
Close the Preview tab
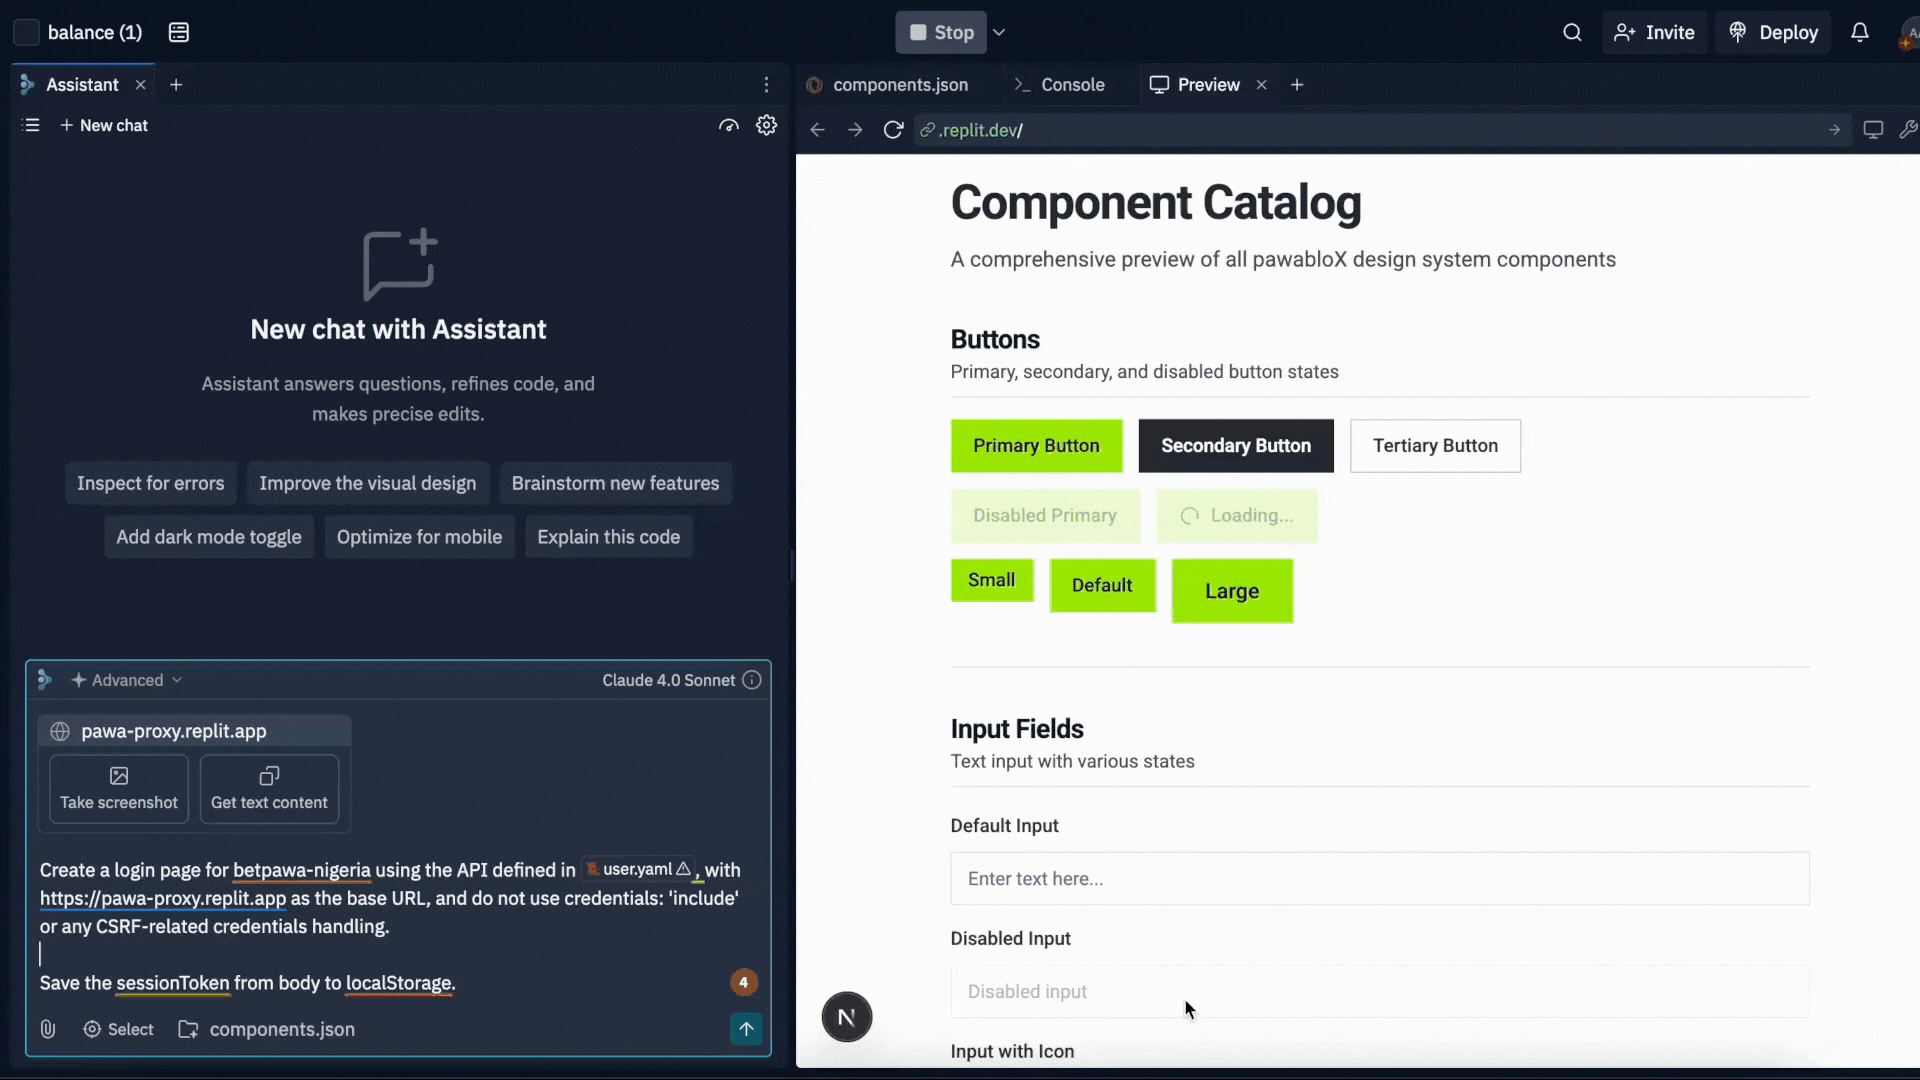[x=1262, y=85]
